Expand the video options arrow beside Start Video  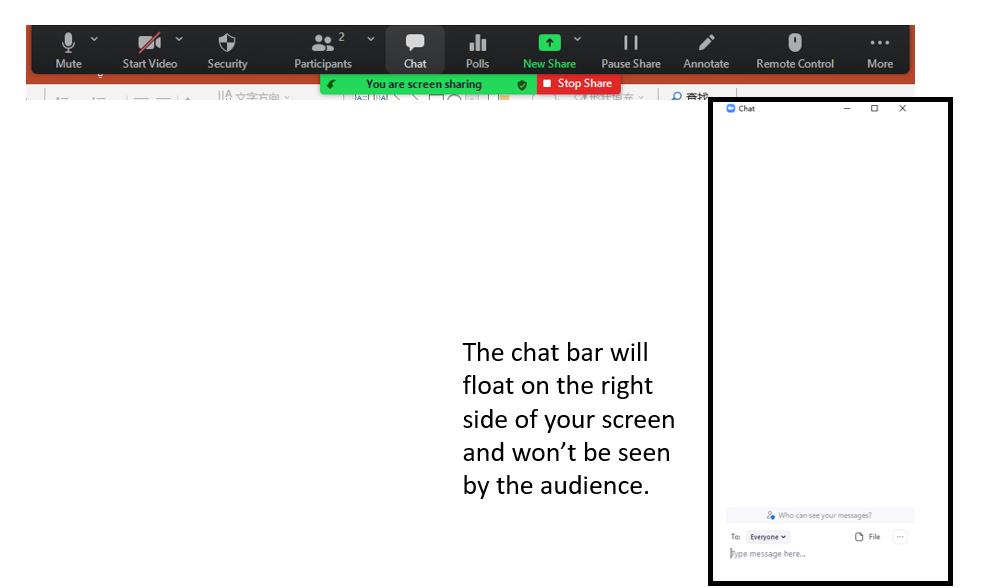(179, 39)
